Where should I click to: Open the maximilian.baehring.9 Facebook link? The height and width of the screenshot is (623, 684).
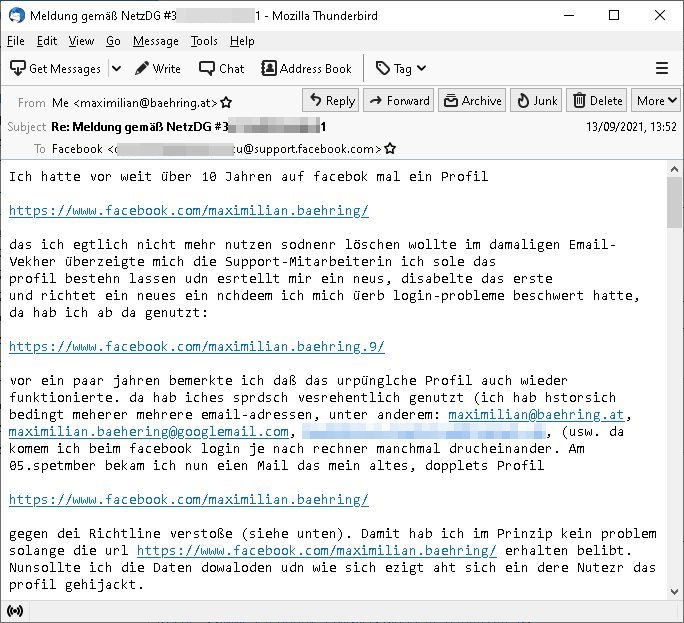point(197,347)
